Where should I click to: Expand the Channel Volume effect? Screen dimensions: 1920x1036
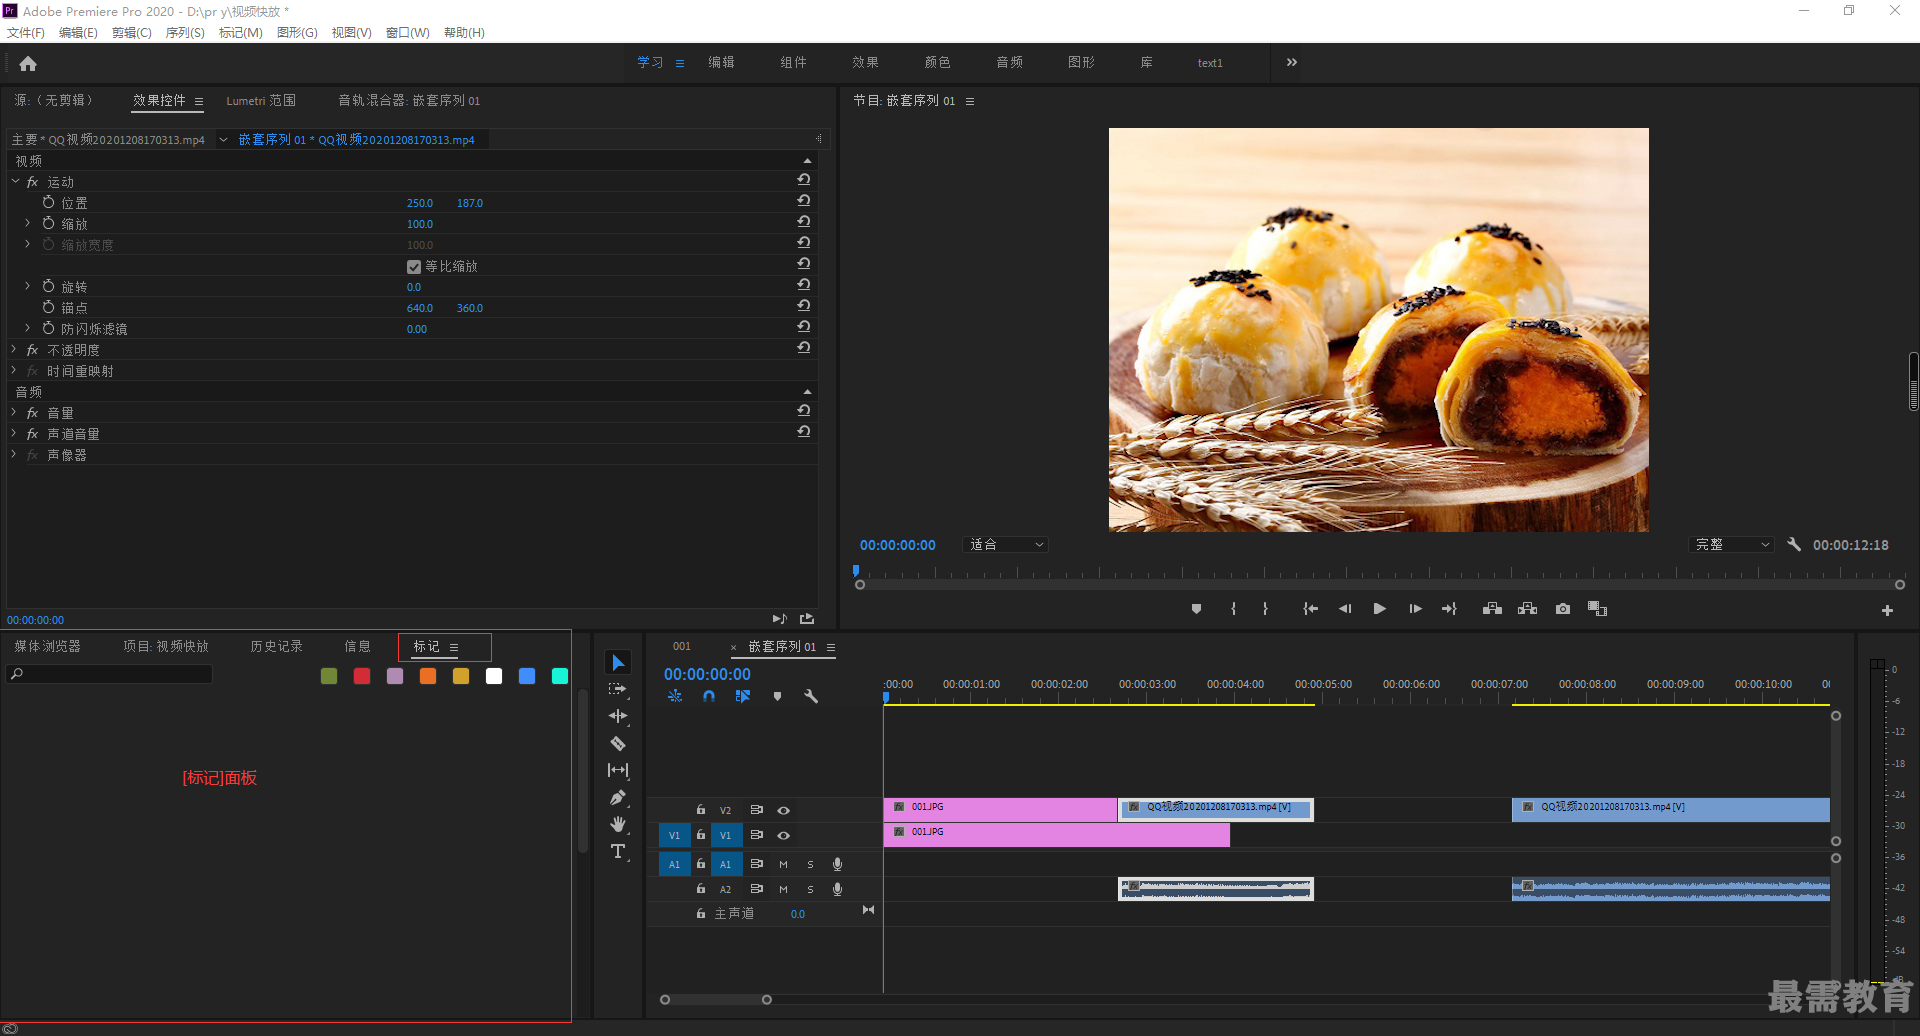tap(14, 433)
